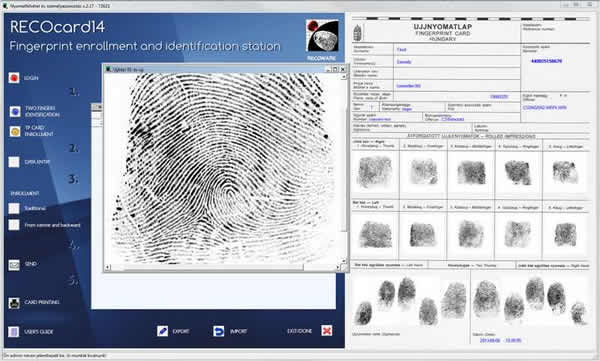Click the IMPORT arrow icon
Screen dimensions: 600x361
[218, 331]
